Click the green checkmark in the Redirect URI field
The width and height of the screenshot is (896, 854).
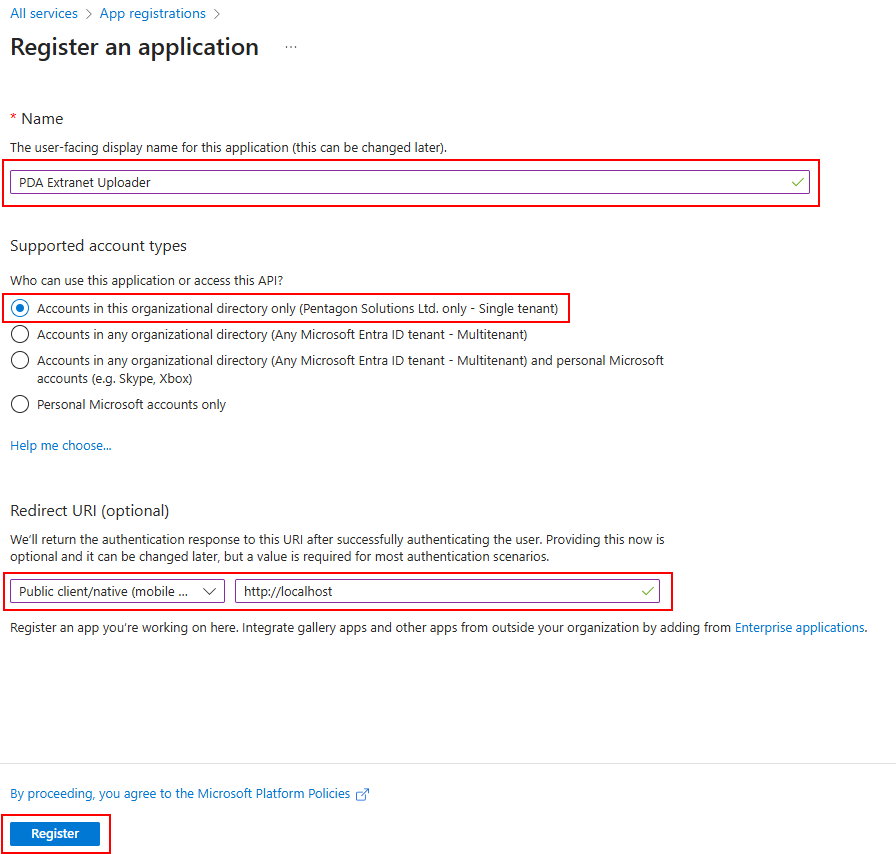647,591
